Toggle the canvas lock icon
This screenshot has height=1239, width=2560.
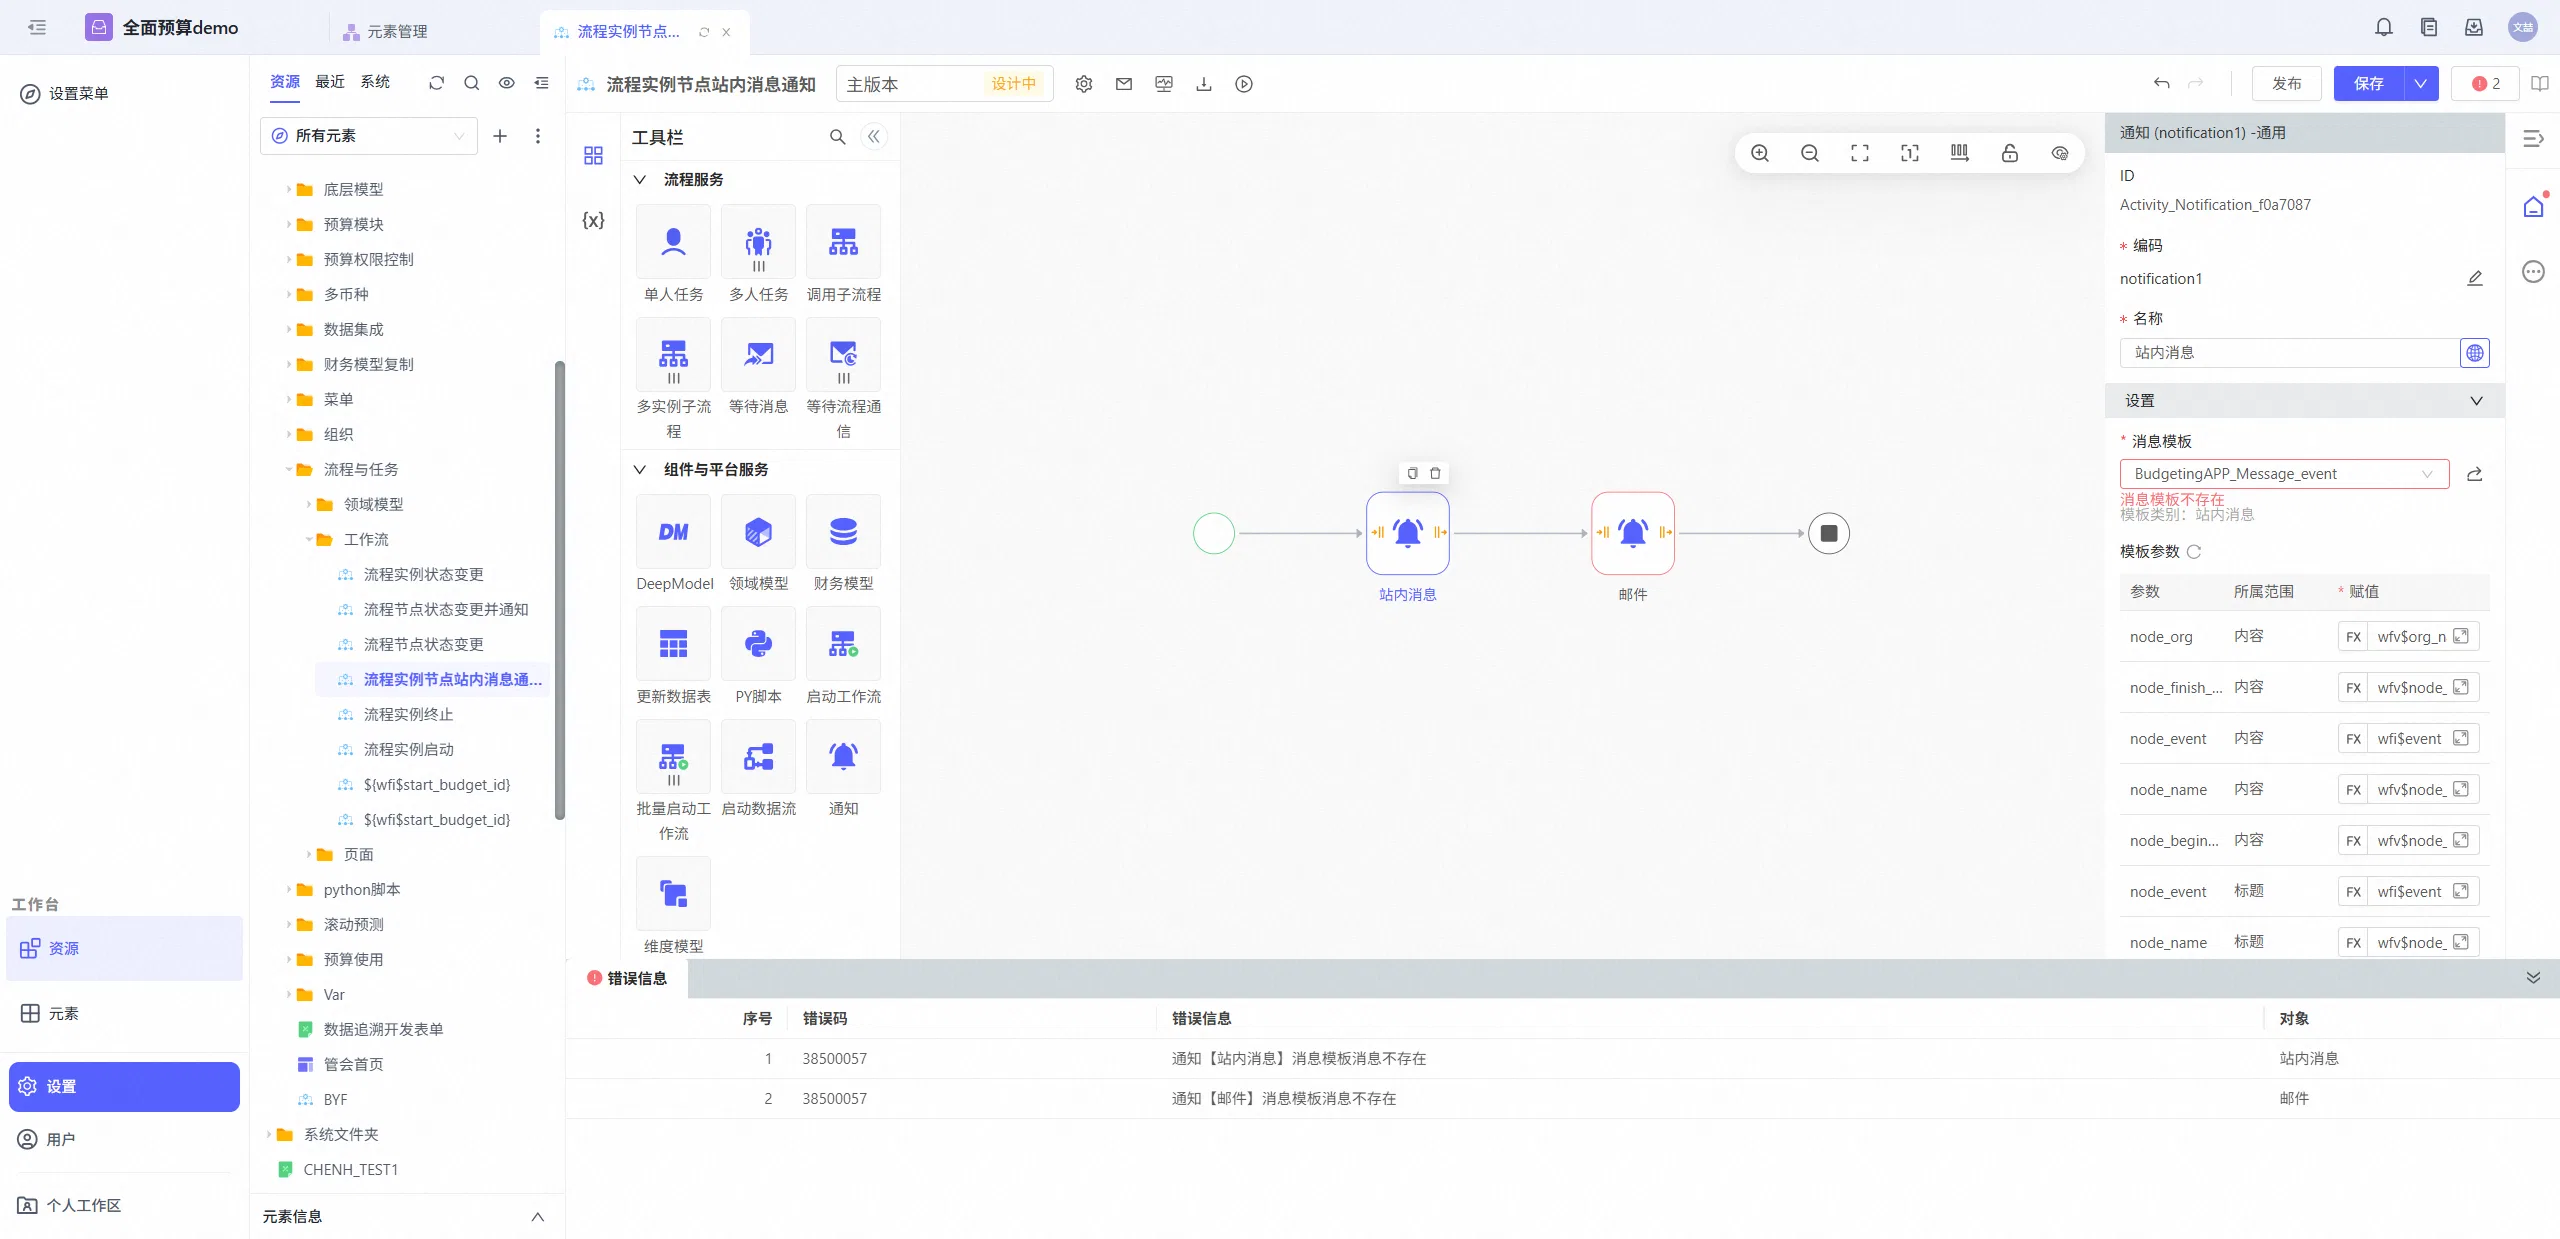pos(2010,153)
